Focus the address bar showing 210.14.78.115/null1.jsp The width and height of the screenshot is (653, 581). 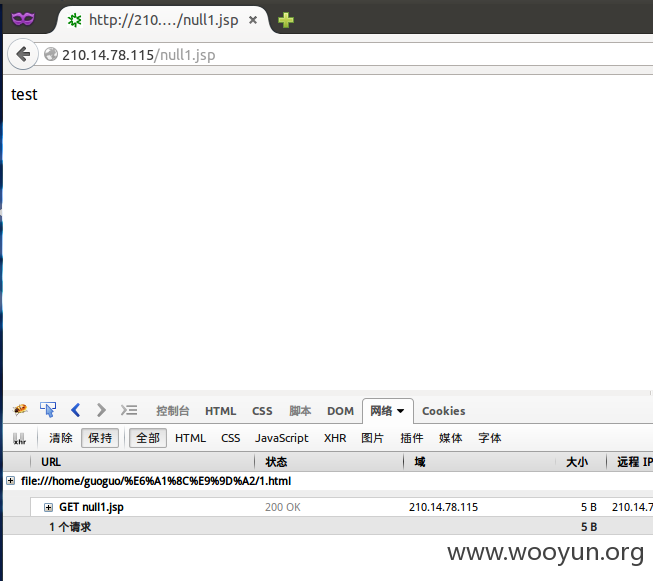(346, 54)
